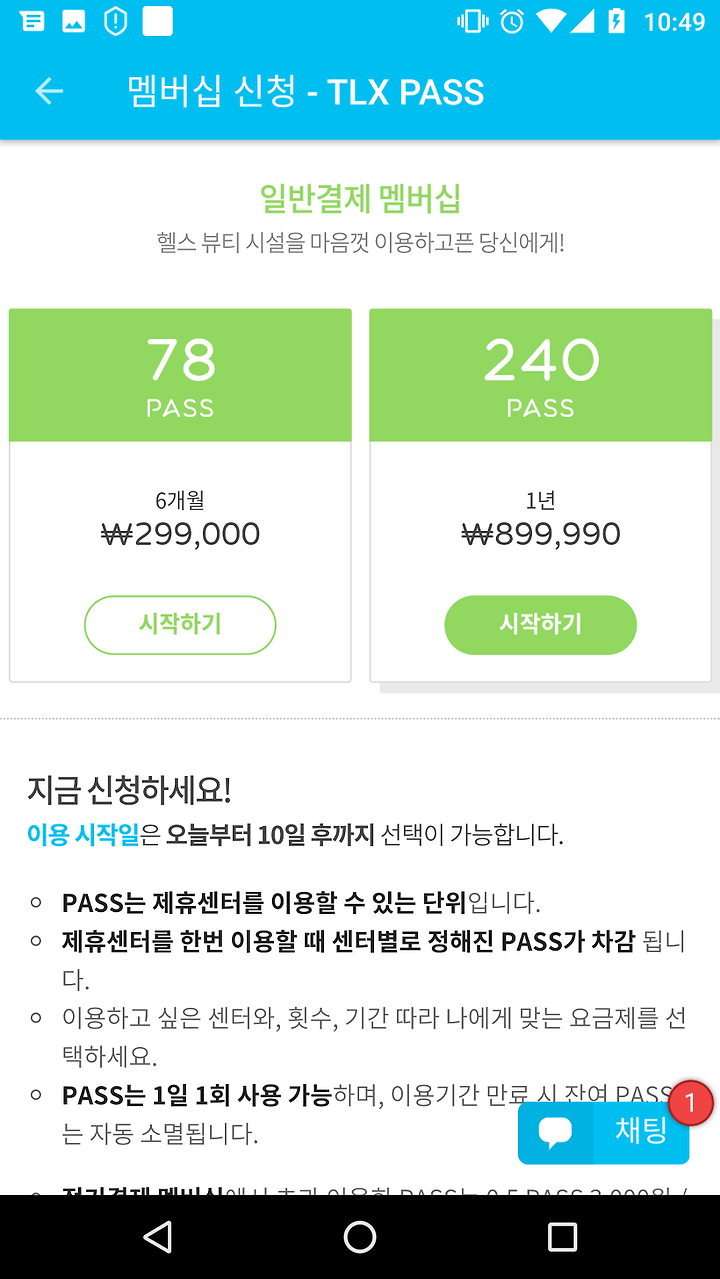This screenshot has height=1279, width=720.
Task: Select the 240 PASS green card header
Action: [540, 375]
